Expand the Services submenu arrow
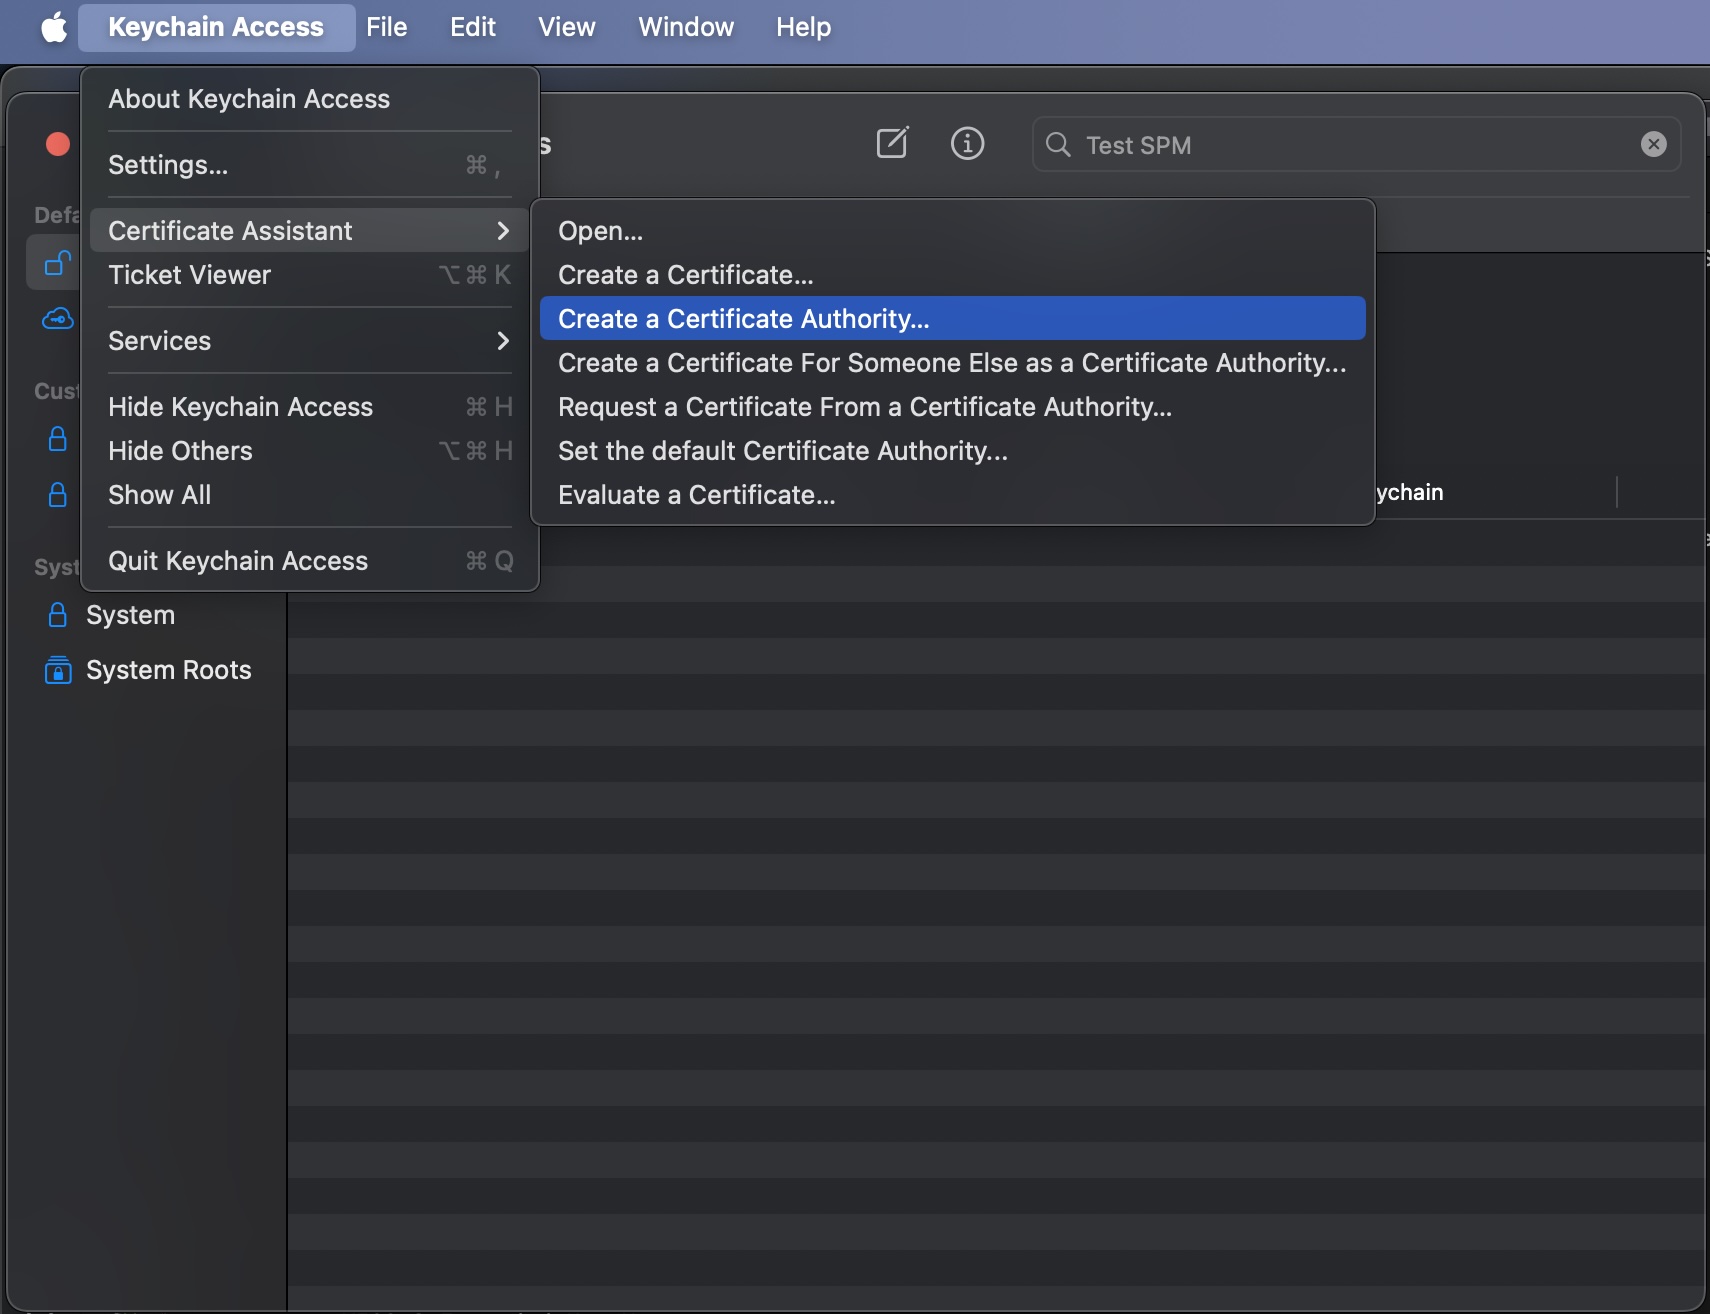This screenshot has height=1314, width=1710. pyautogui.click(x=503, y=341)
